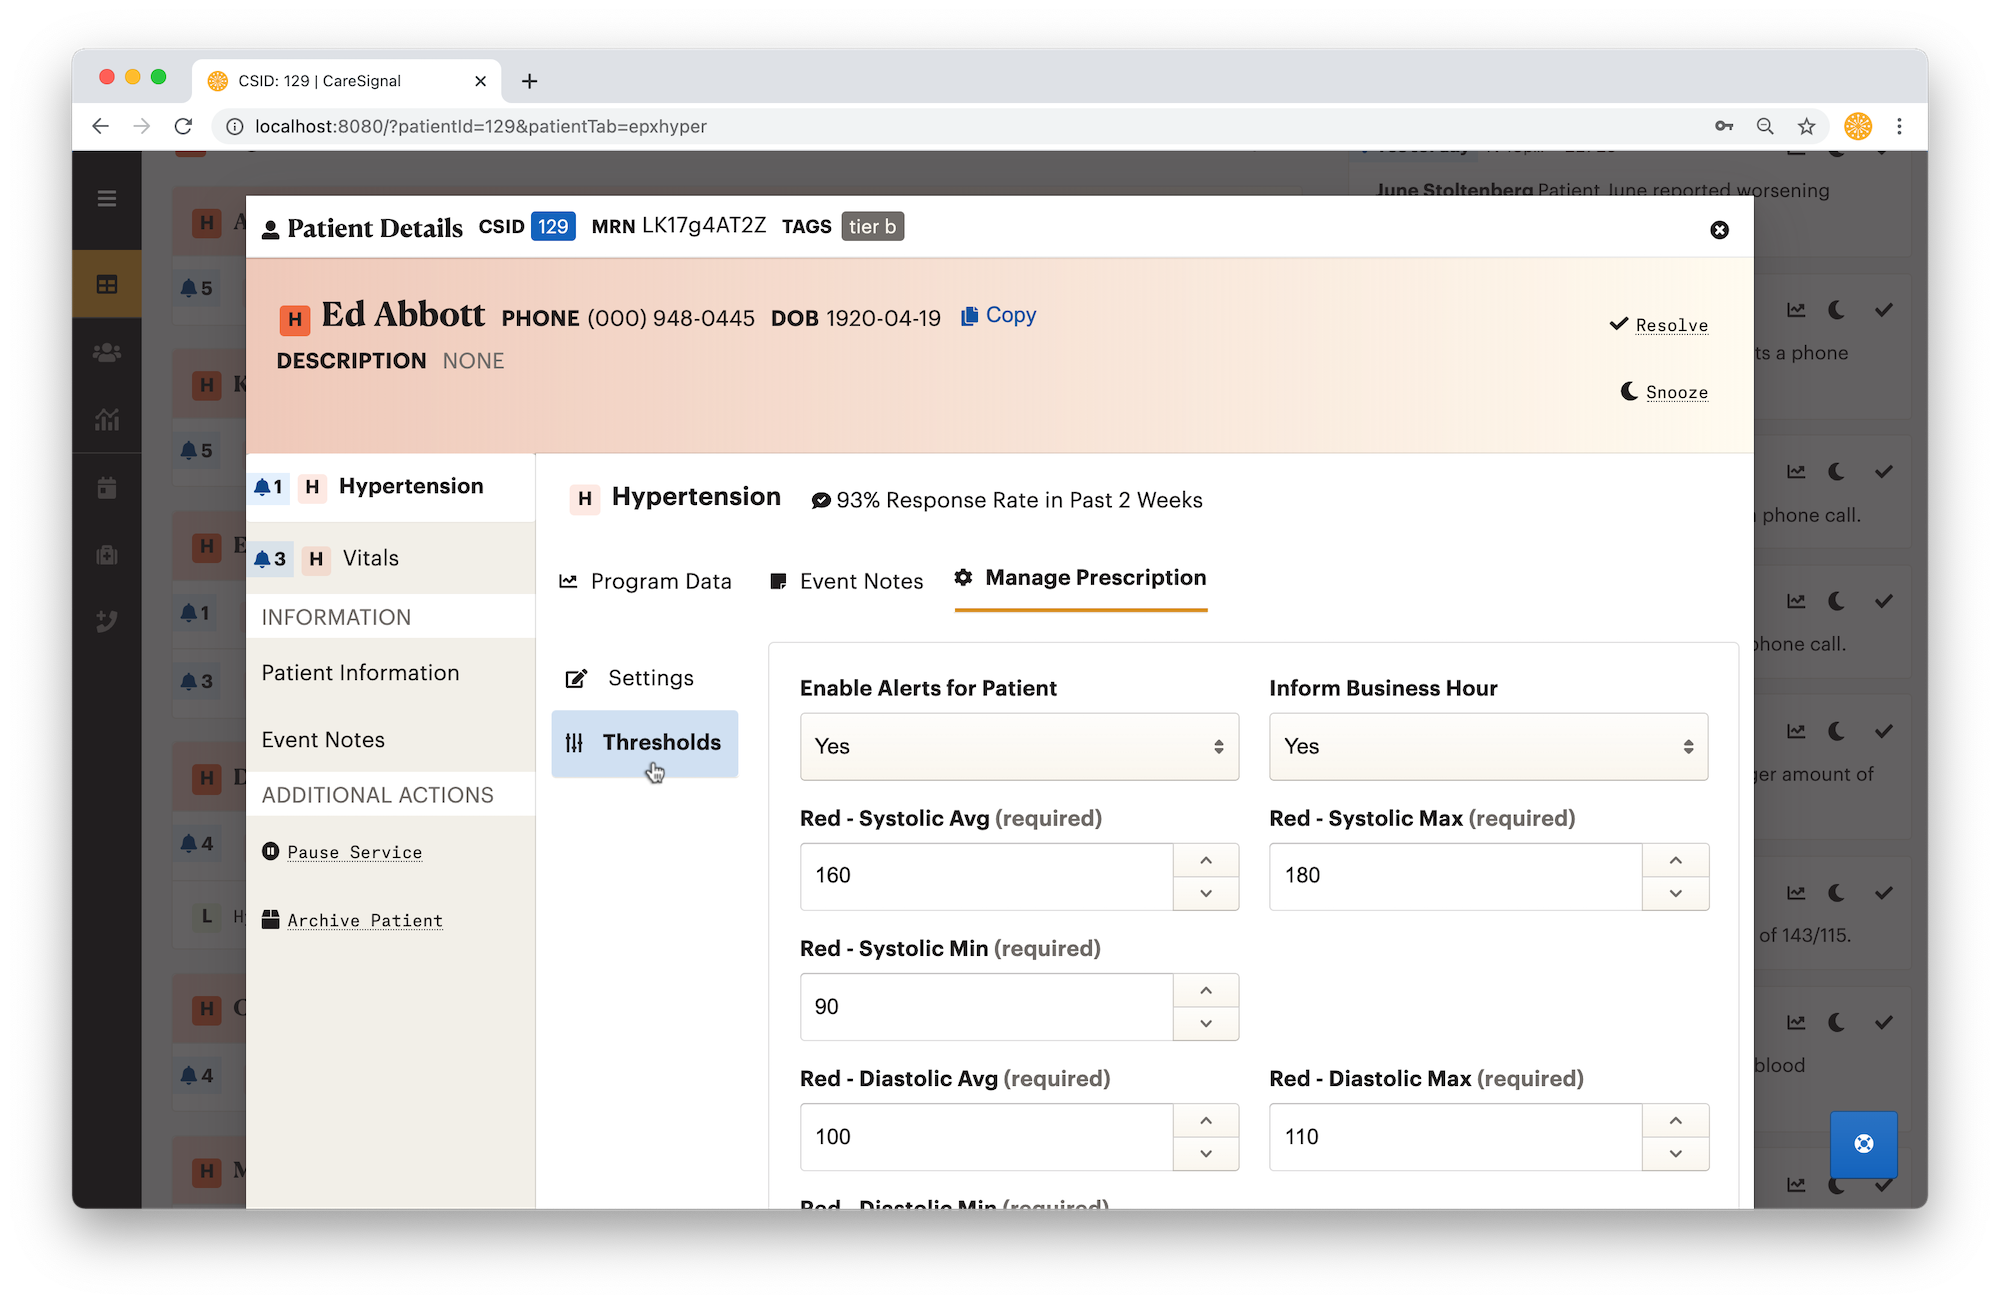Select the Hypertension program in the left panel
Image resolution: width=2000 pixels, height=1304 pixels.
click(x=391, y=487)
